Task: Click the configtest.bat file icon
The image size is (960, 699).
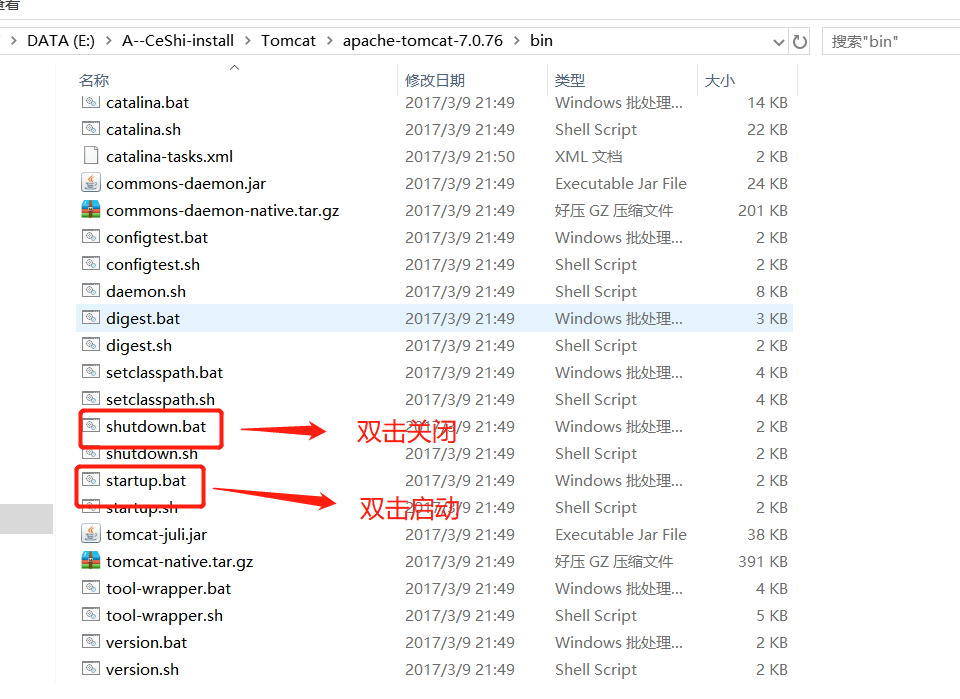Action: 91,237
